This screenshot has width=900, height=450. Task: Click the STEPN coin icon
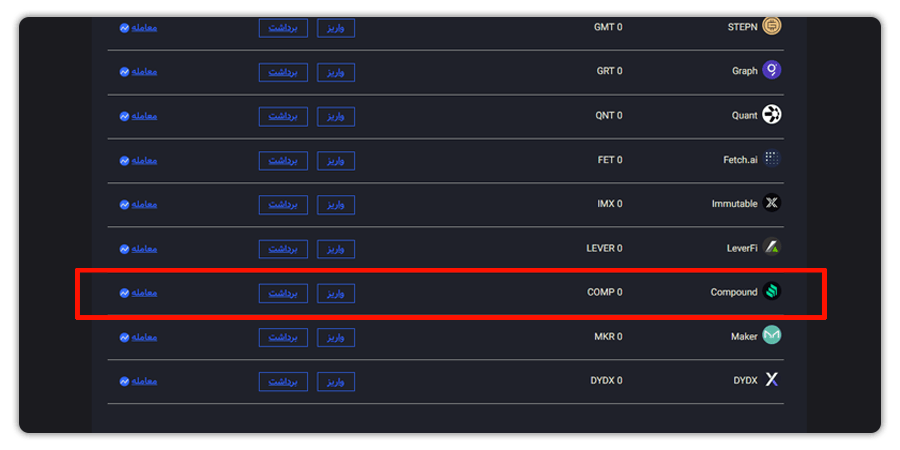tap(771, 26)
